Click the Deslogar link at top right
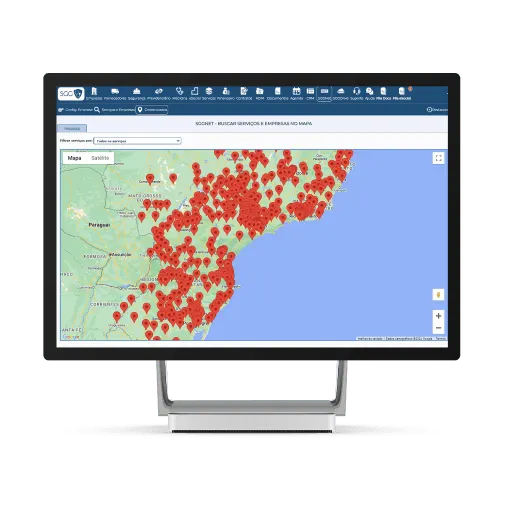 (437, 110)
